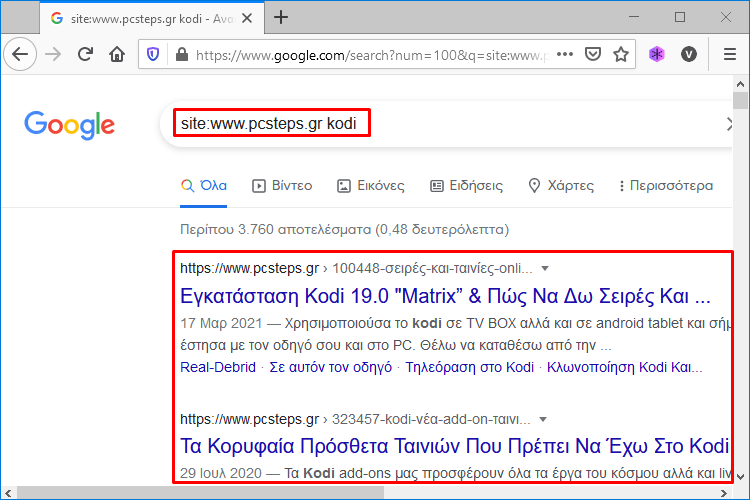Screen dimensions: 750x500
Task: Open a new browser tab
Action: 281,18
